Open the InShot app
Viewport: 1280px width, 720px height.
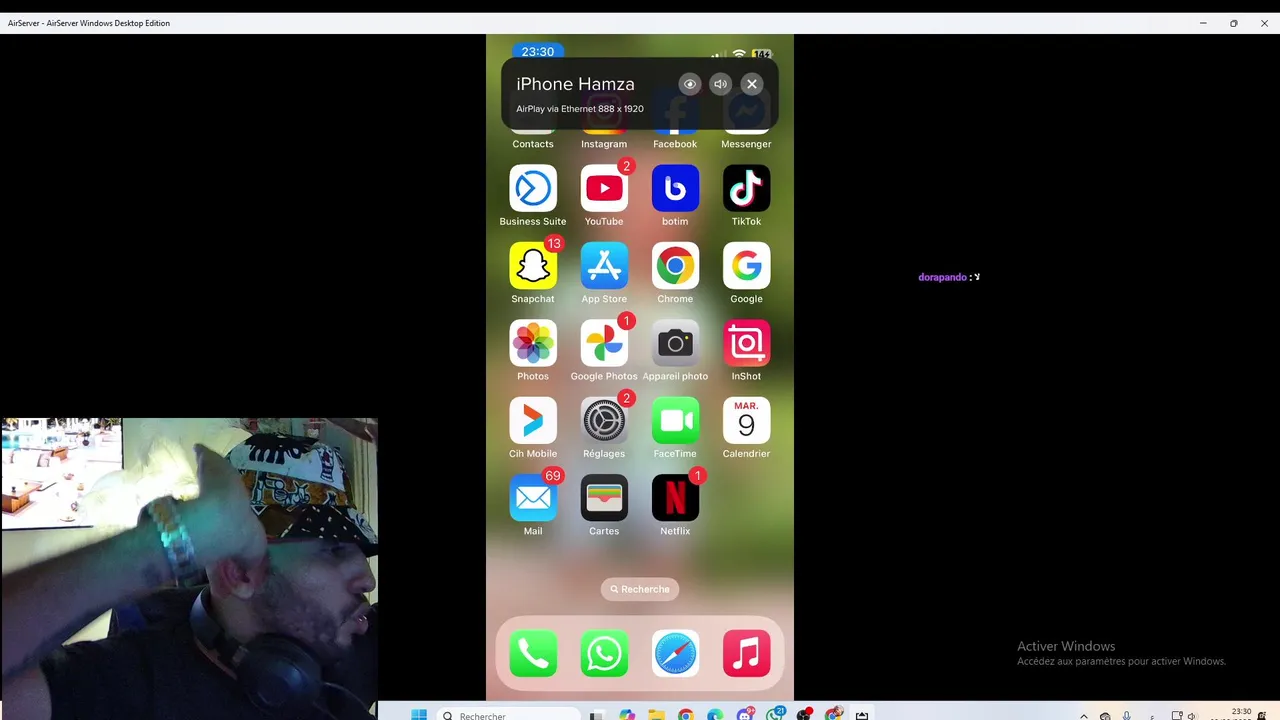coord(746,344)
